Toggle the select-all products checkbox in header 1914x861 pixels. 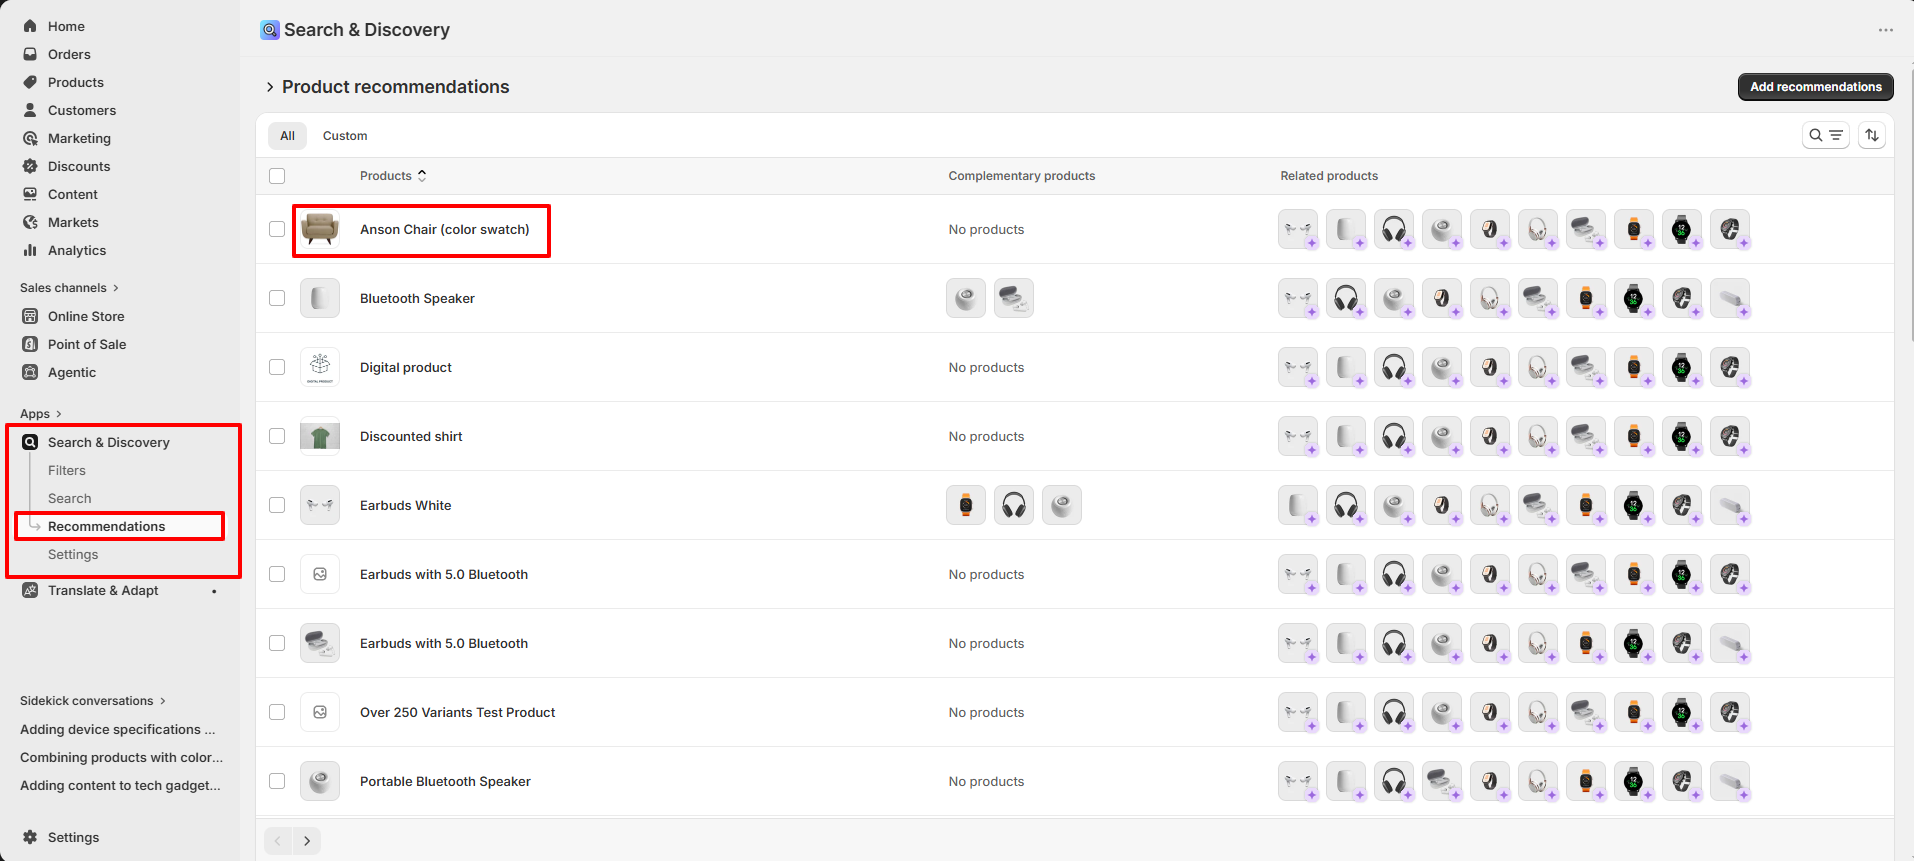(x=277, y=176)
